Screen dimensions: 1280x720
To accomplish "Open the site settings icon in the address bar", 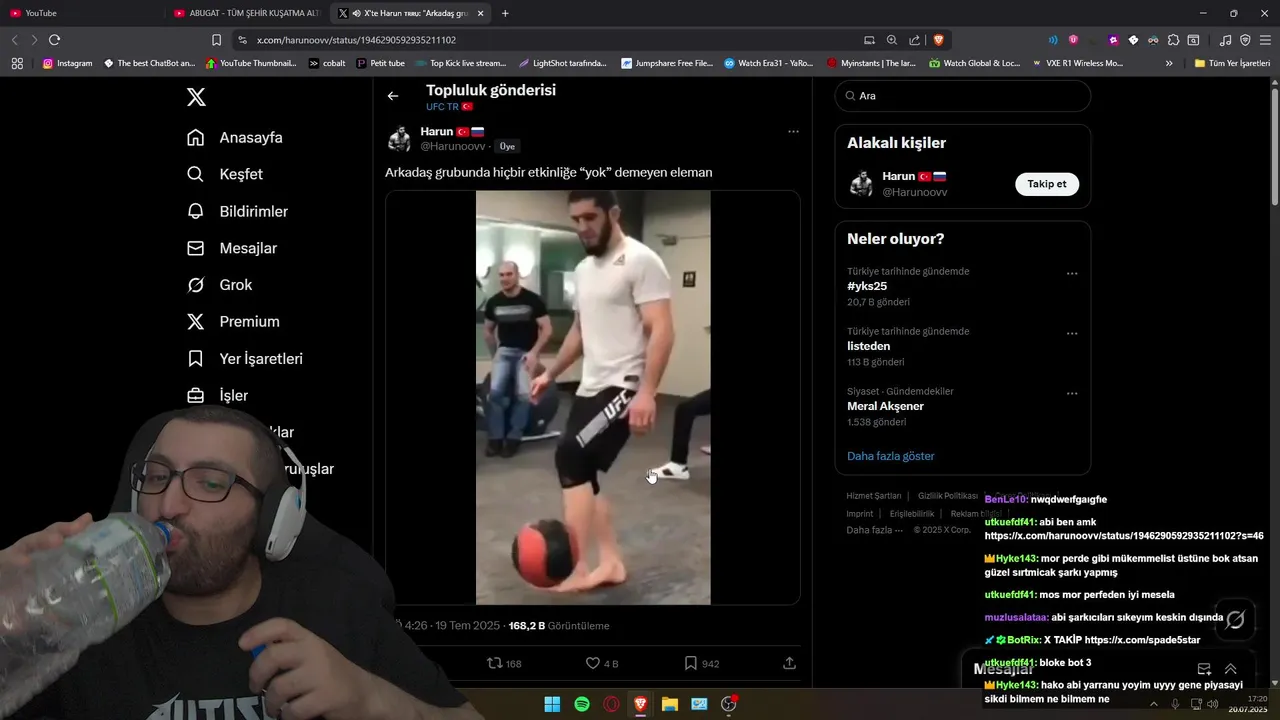I will (x=241, y=40).
